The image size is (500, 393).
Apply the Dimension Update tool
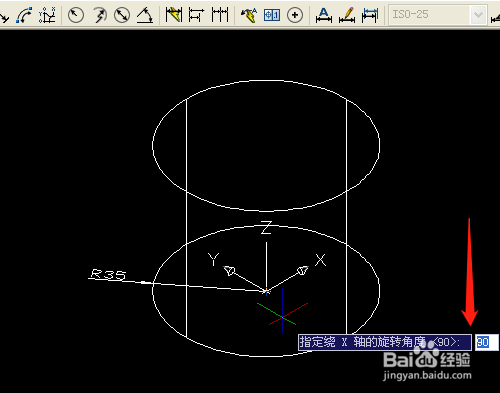click(x=370, y=15)
